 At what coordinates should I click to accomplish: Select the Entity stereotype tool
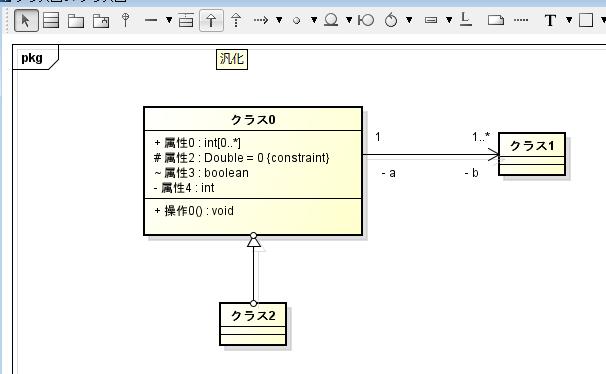point(331,20)
